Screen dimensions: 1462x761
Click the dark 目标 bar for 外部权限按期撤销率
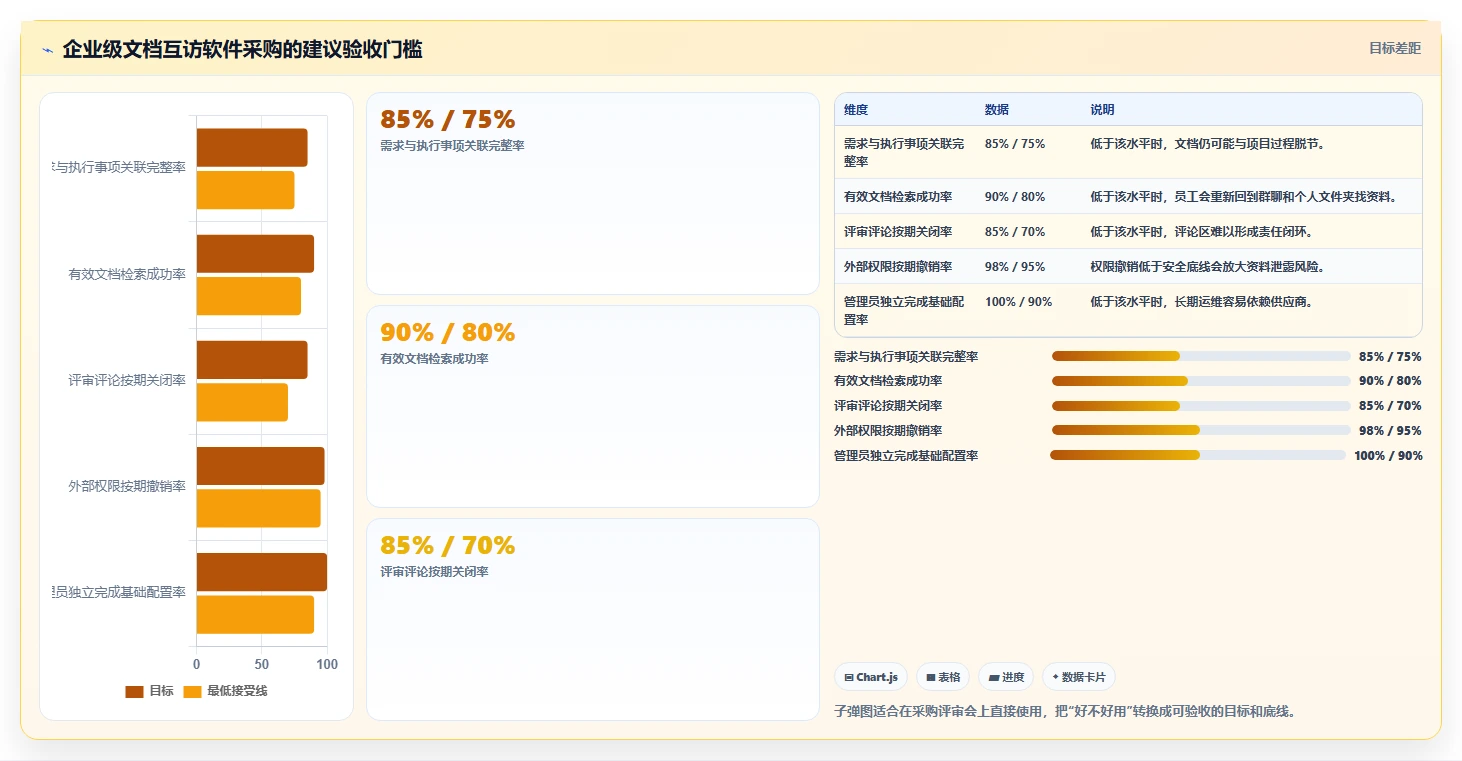tap(260, 466)
